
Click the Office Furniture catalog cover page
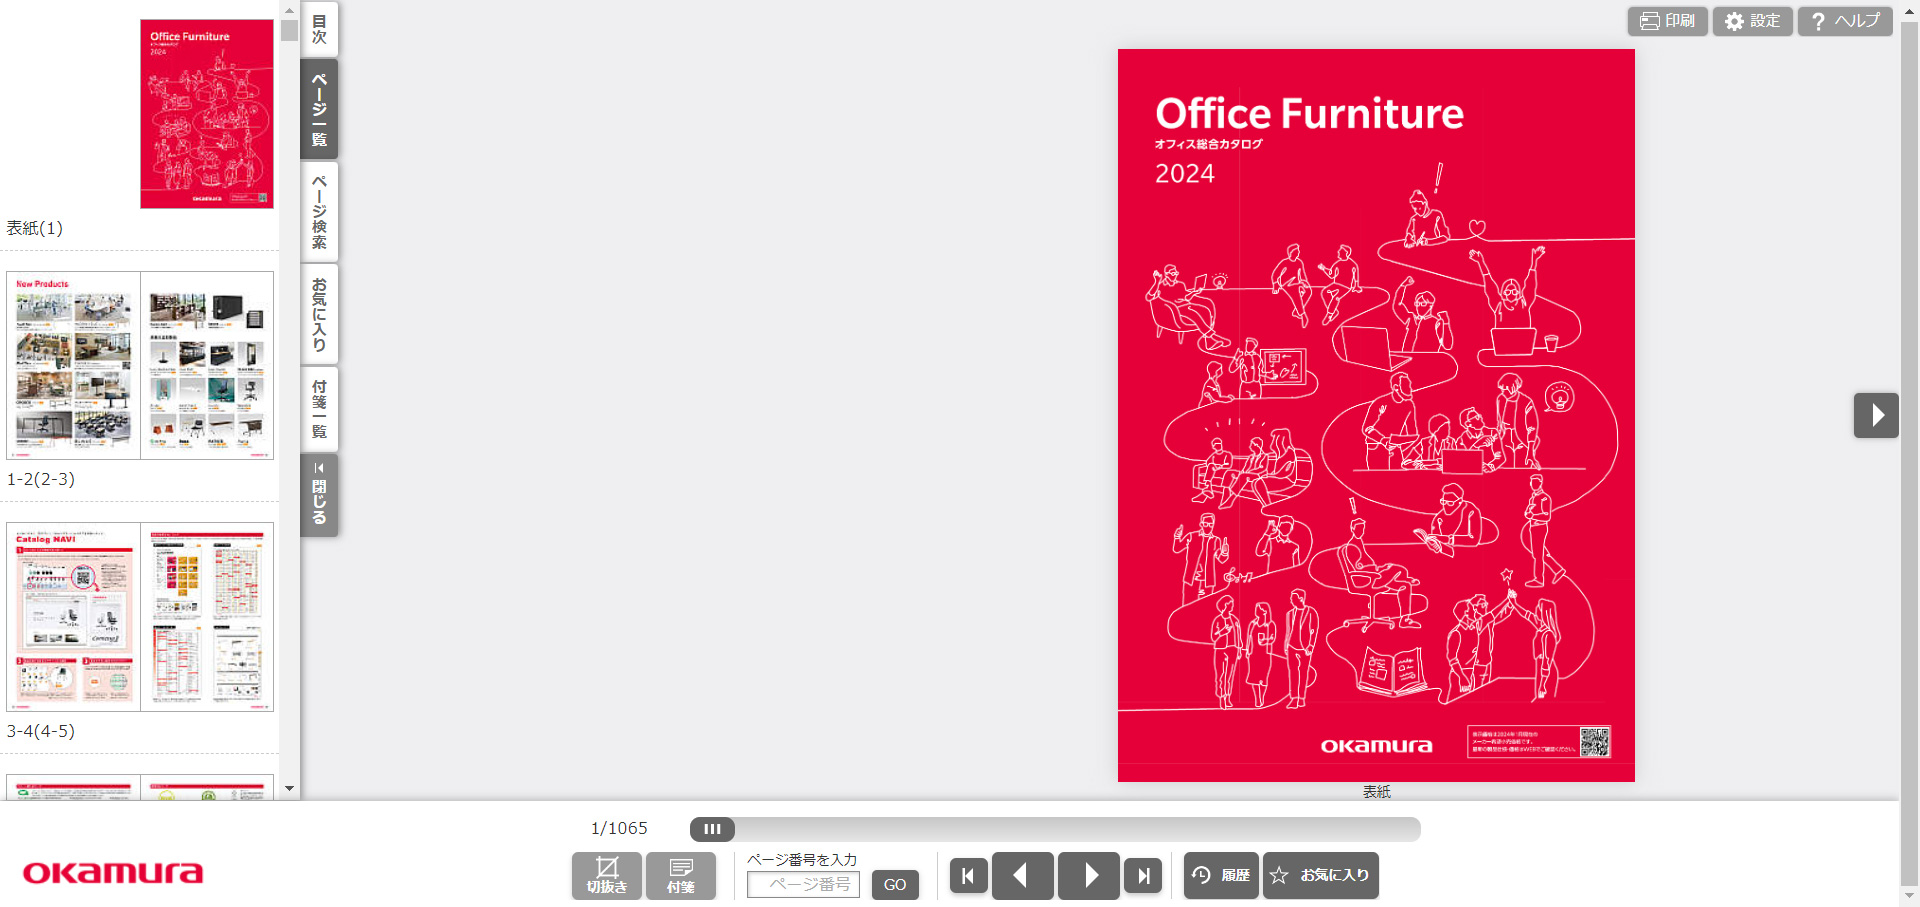1376,415
